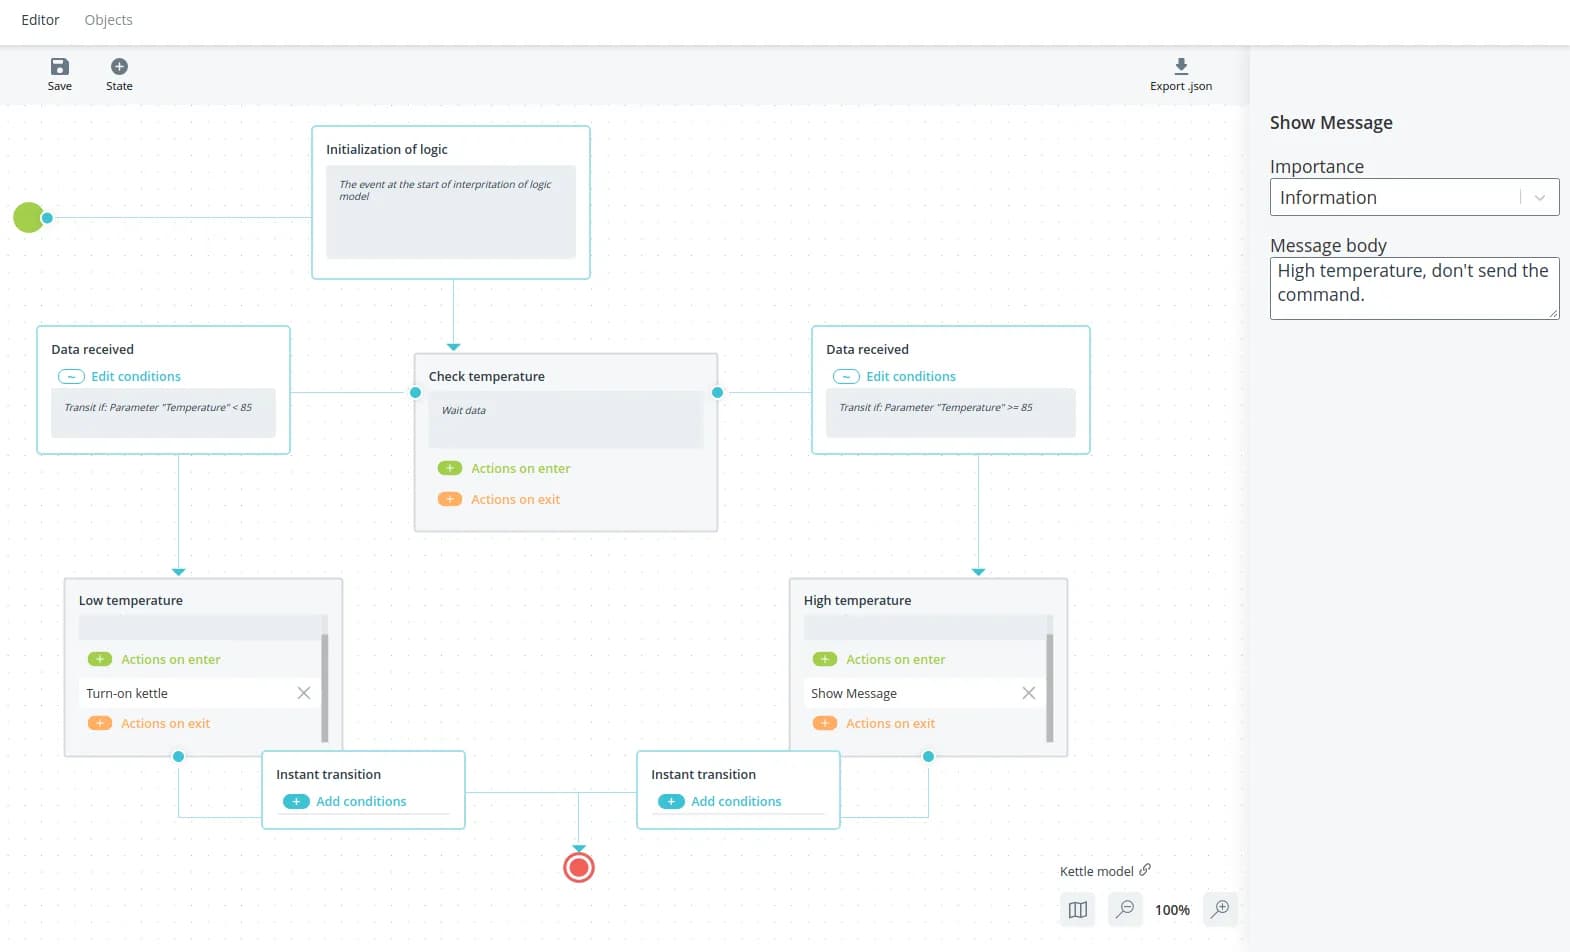Click the zoom in magnifier icon

point(1220,909)
